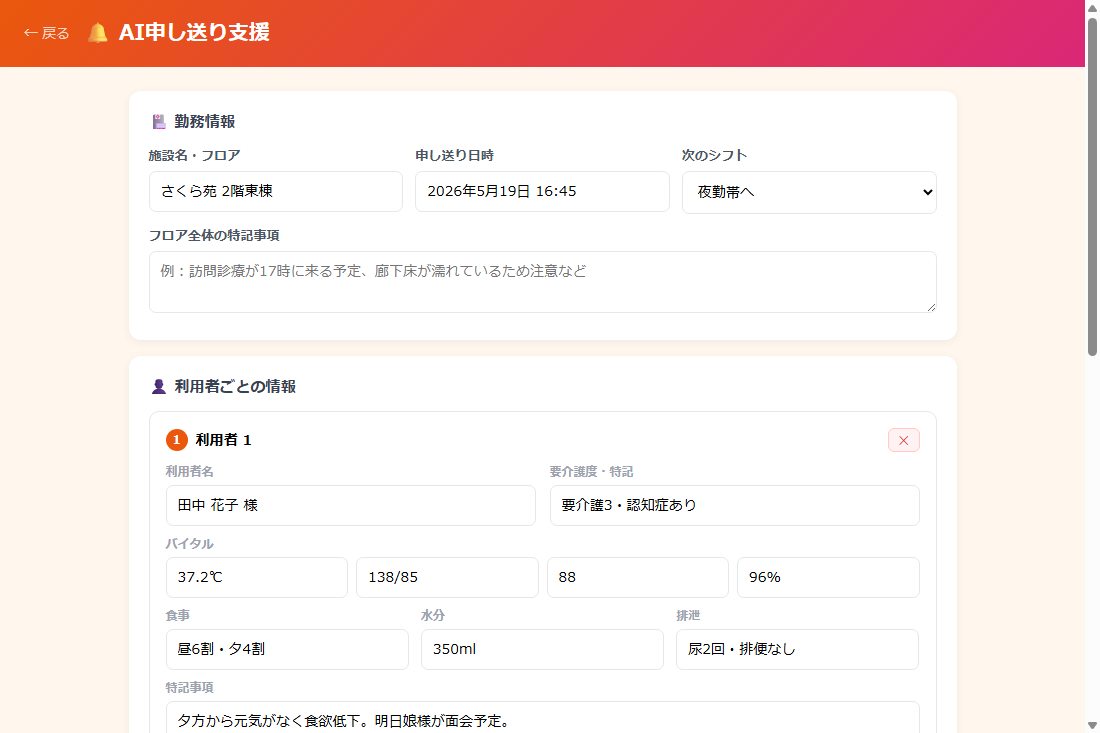Click the 利用者ごとの情報 heading text

pos(235,386)
